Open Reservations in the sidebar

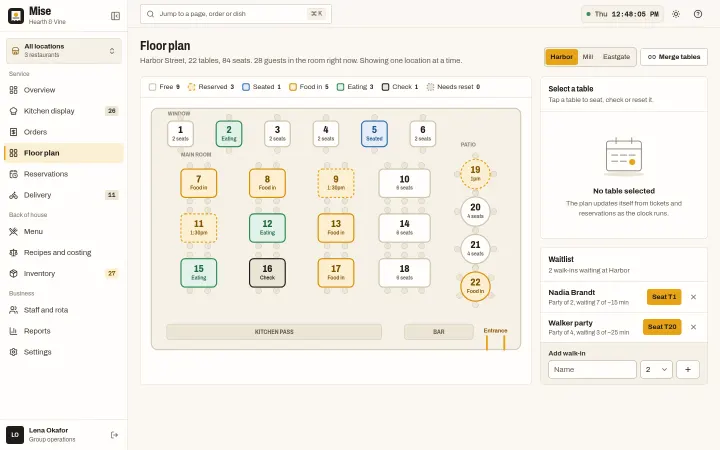tap(64, 174)
